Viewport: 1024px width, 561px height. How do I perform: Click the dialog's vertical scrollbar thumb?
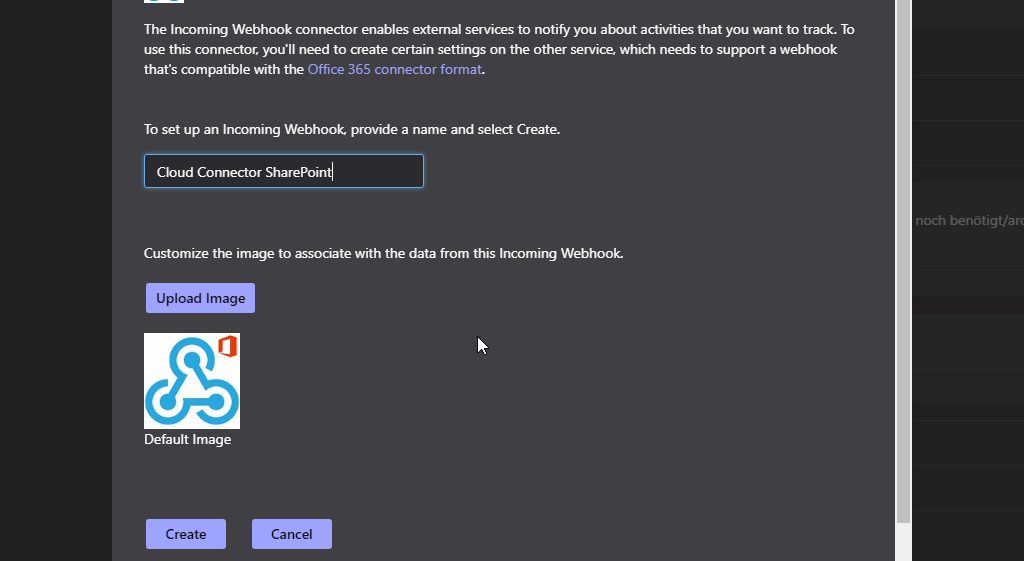(904, 250)
